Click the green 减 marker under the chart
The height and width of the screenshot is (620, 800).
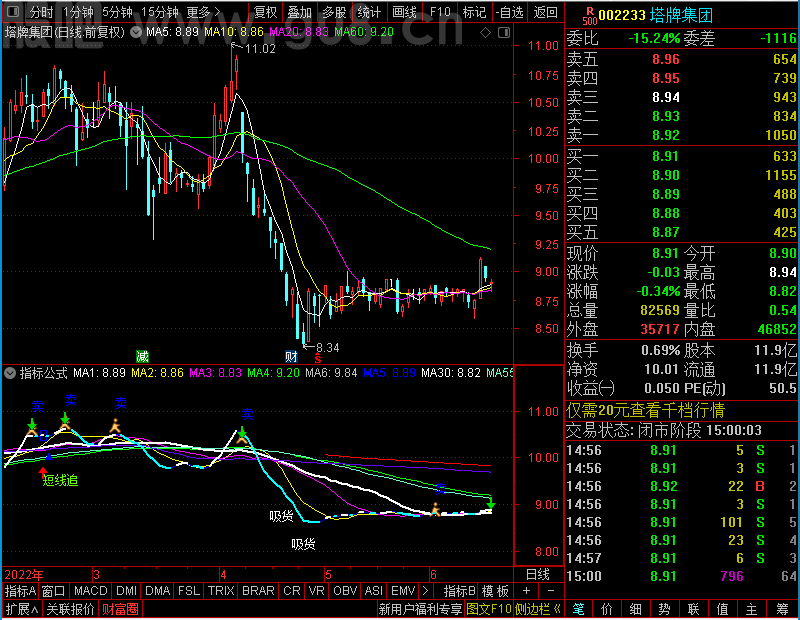(142, 356)
